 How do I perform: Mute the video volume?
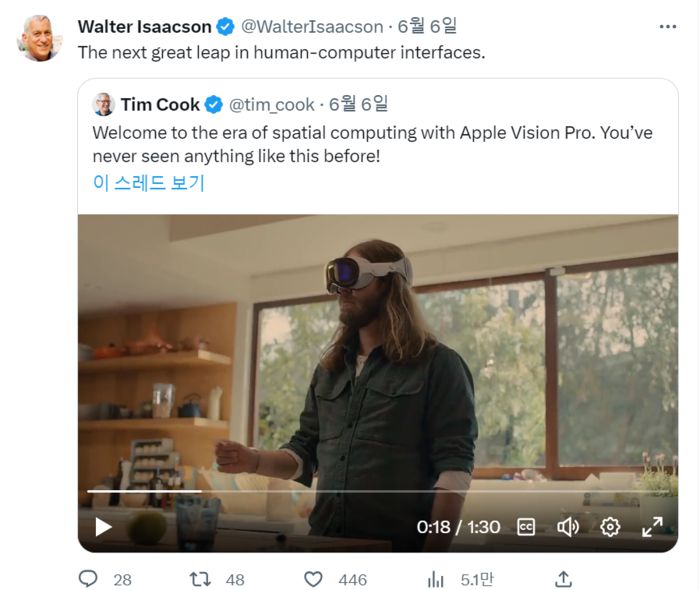pyautogui.click(x=568, y=526)
